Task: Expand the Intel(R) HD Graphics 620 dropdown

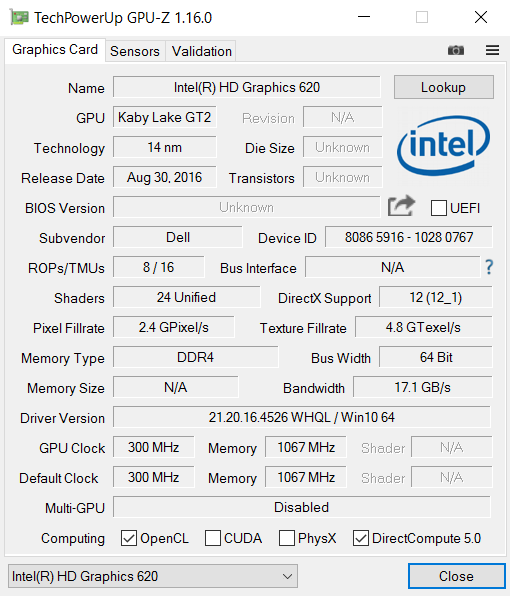Action: point(153,576)
